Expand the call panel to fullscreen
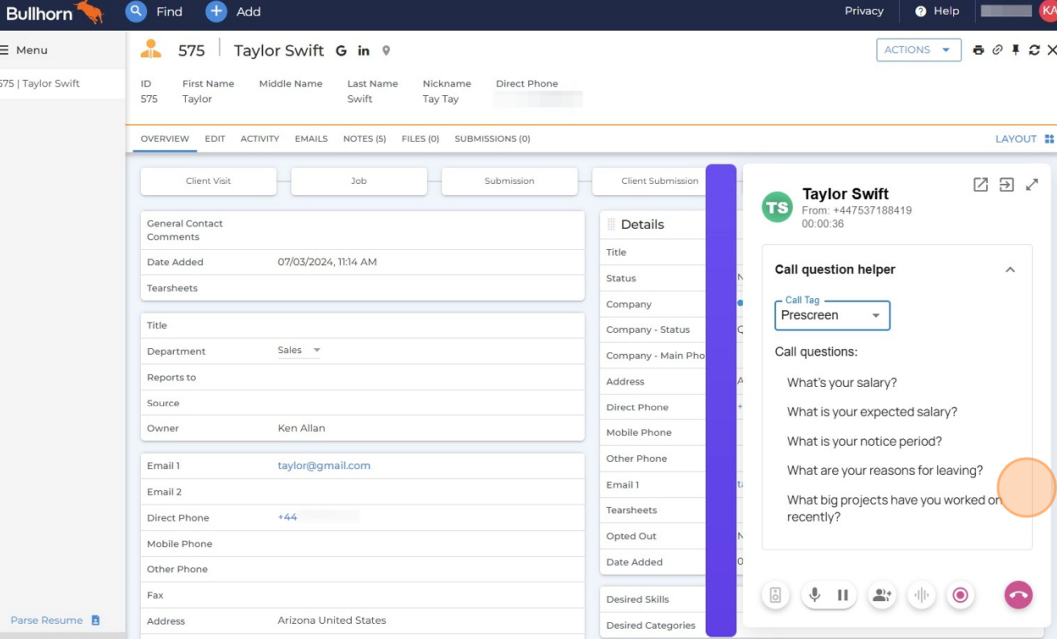This screenshot has height=639, width=1057. pyautogui.click(x=1032, y=185)
